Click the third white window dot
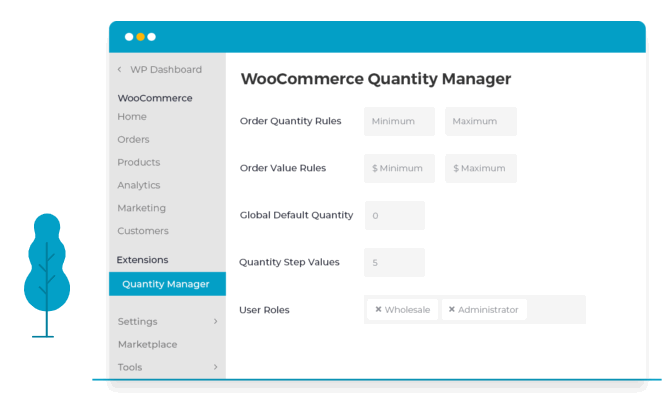This screenshot has width=672, height=399. 151,37
